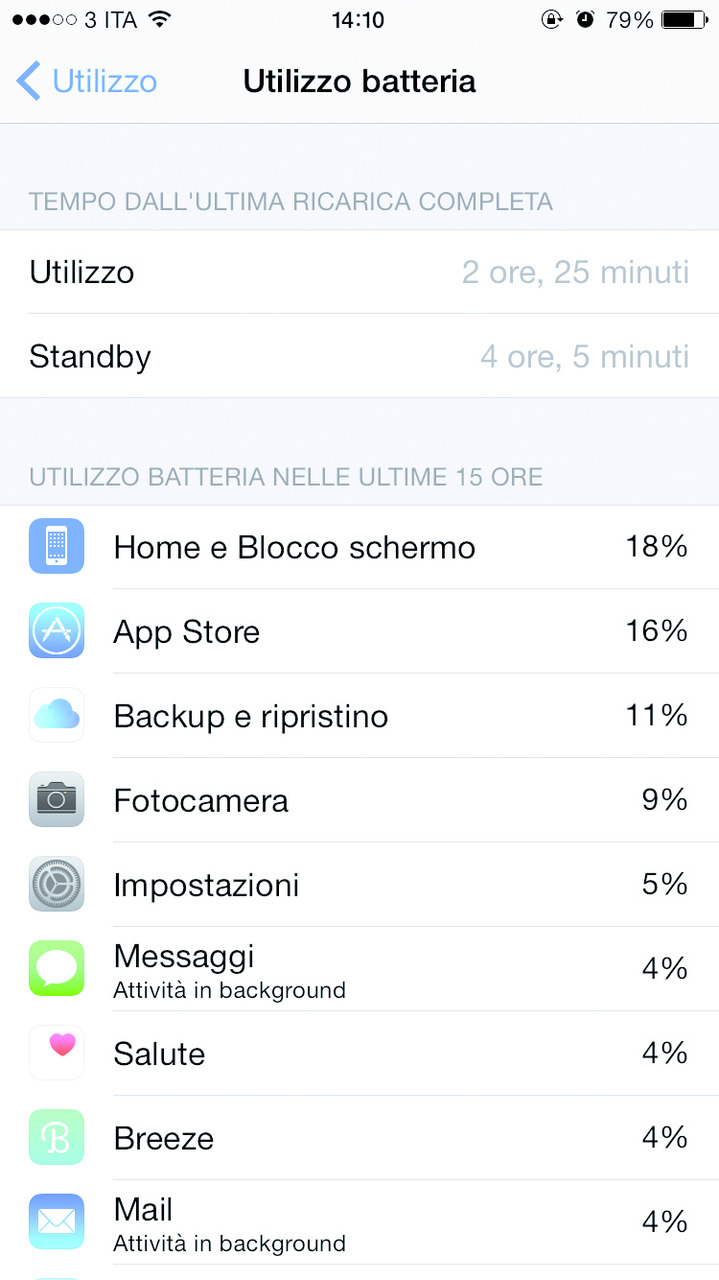719x1280 pixels.
Task: Tap the App Store 16% value
Action: point(657,631)
